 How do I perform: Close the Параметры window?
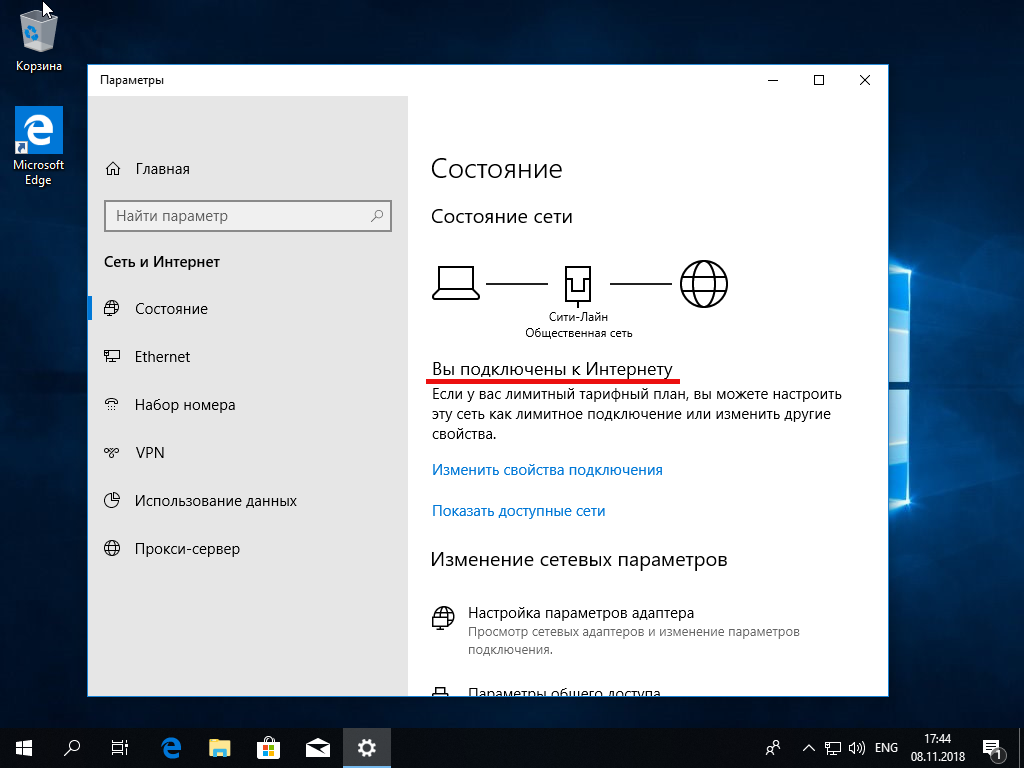click(865, 80)
